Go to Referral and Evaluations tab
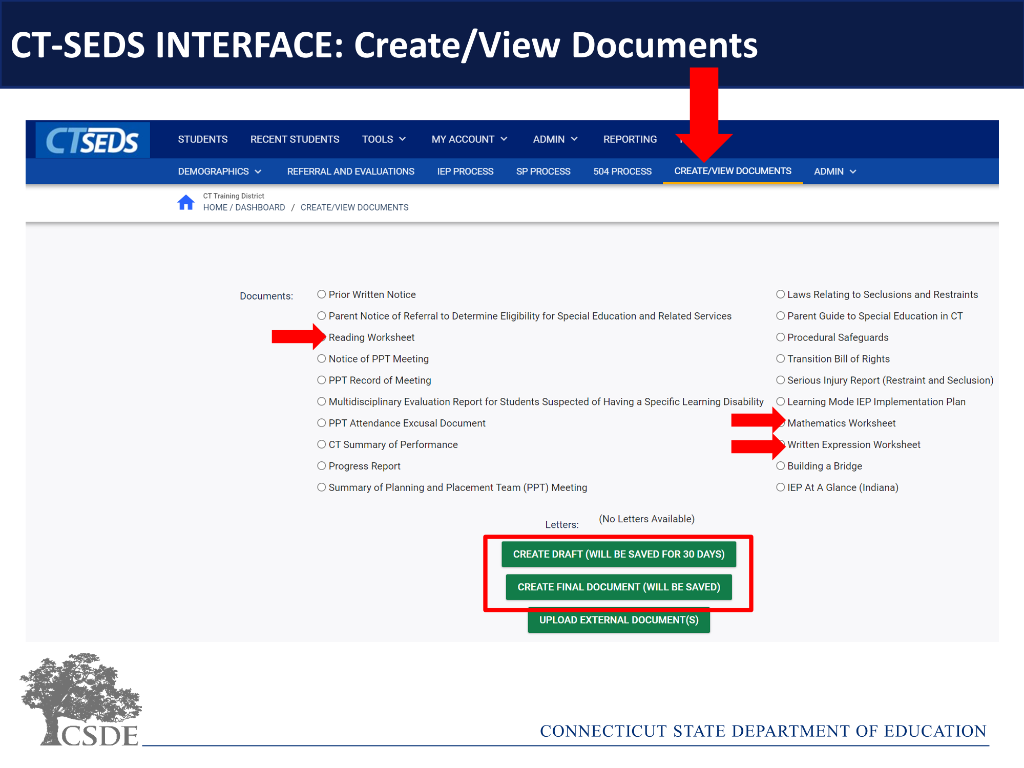1024x768 pixels. click(x=351, y=171)
